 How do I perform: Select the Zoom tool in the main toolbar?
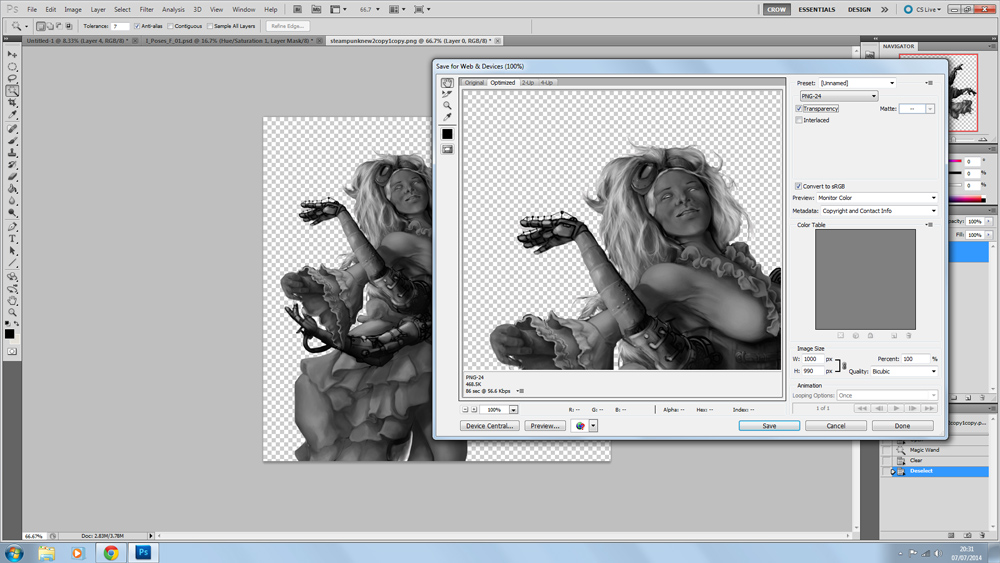tap(12, 313)
